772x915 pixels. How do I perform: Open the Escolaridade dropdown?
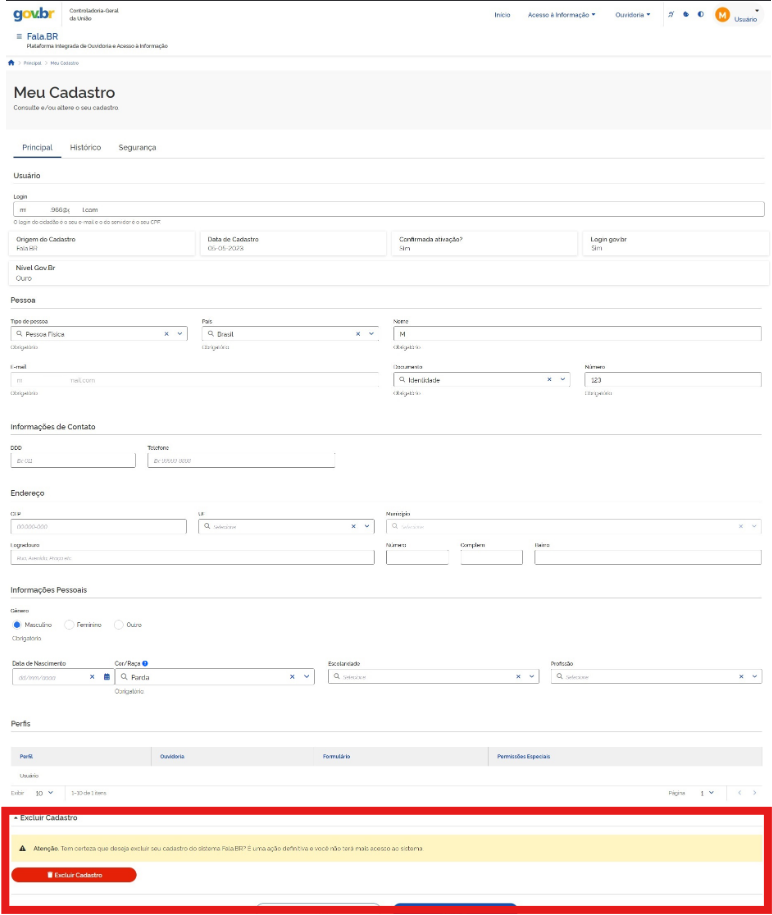532,677
